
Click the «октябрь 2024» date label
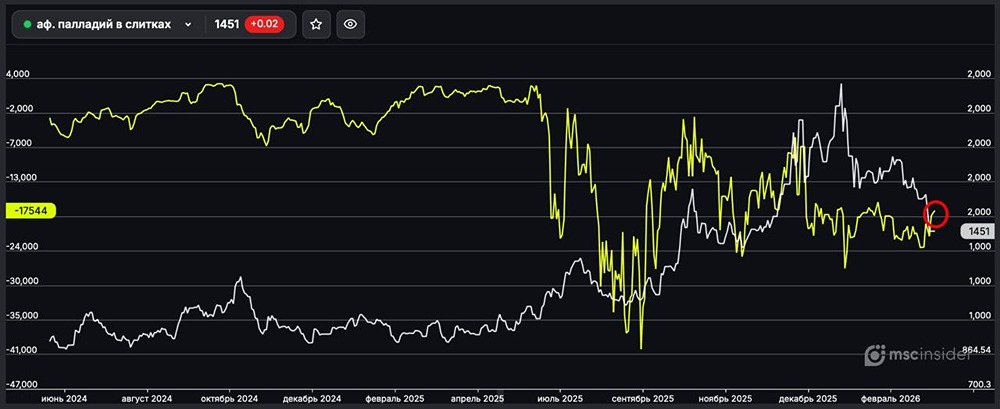point(228,399)
